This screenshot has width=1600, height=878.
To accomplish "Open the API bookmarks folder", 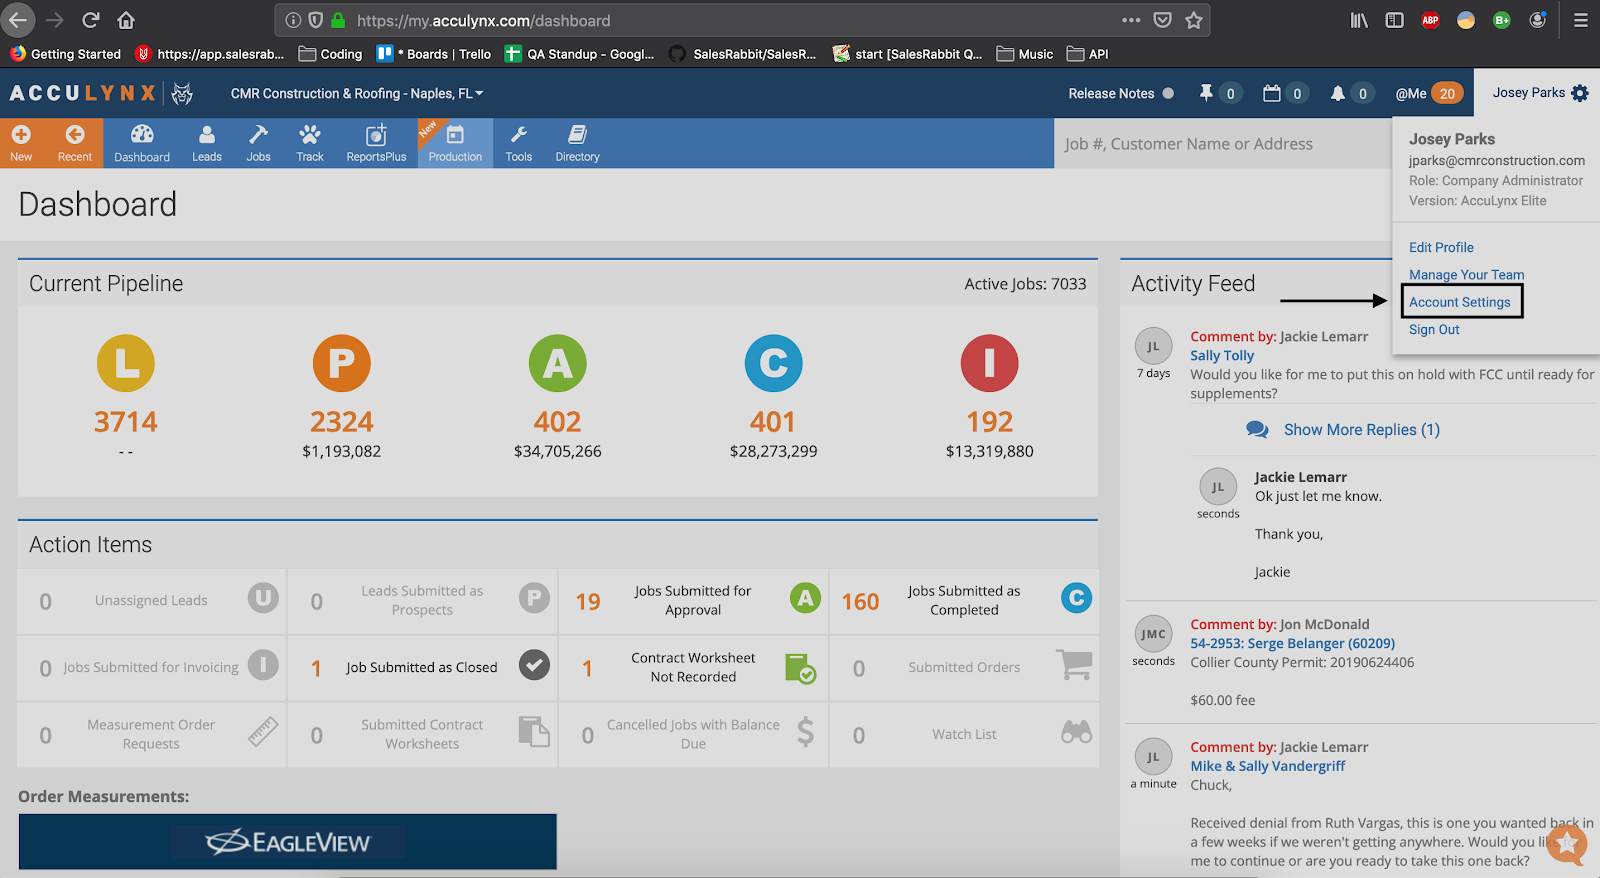I will click(1088, 54).
